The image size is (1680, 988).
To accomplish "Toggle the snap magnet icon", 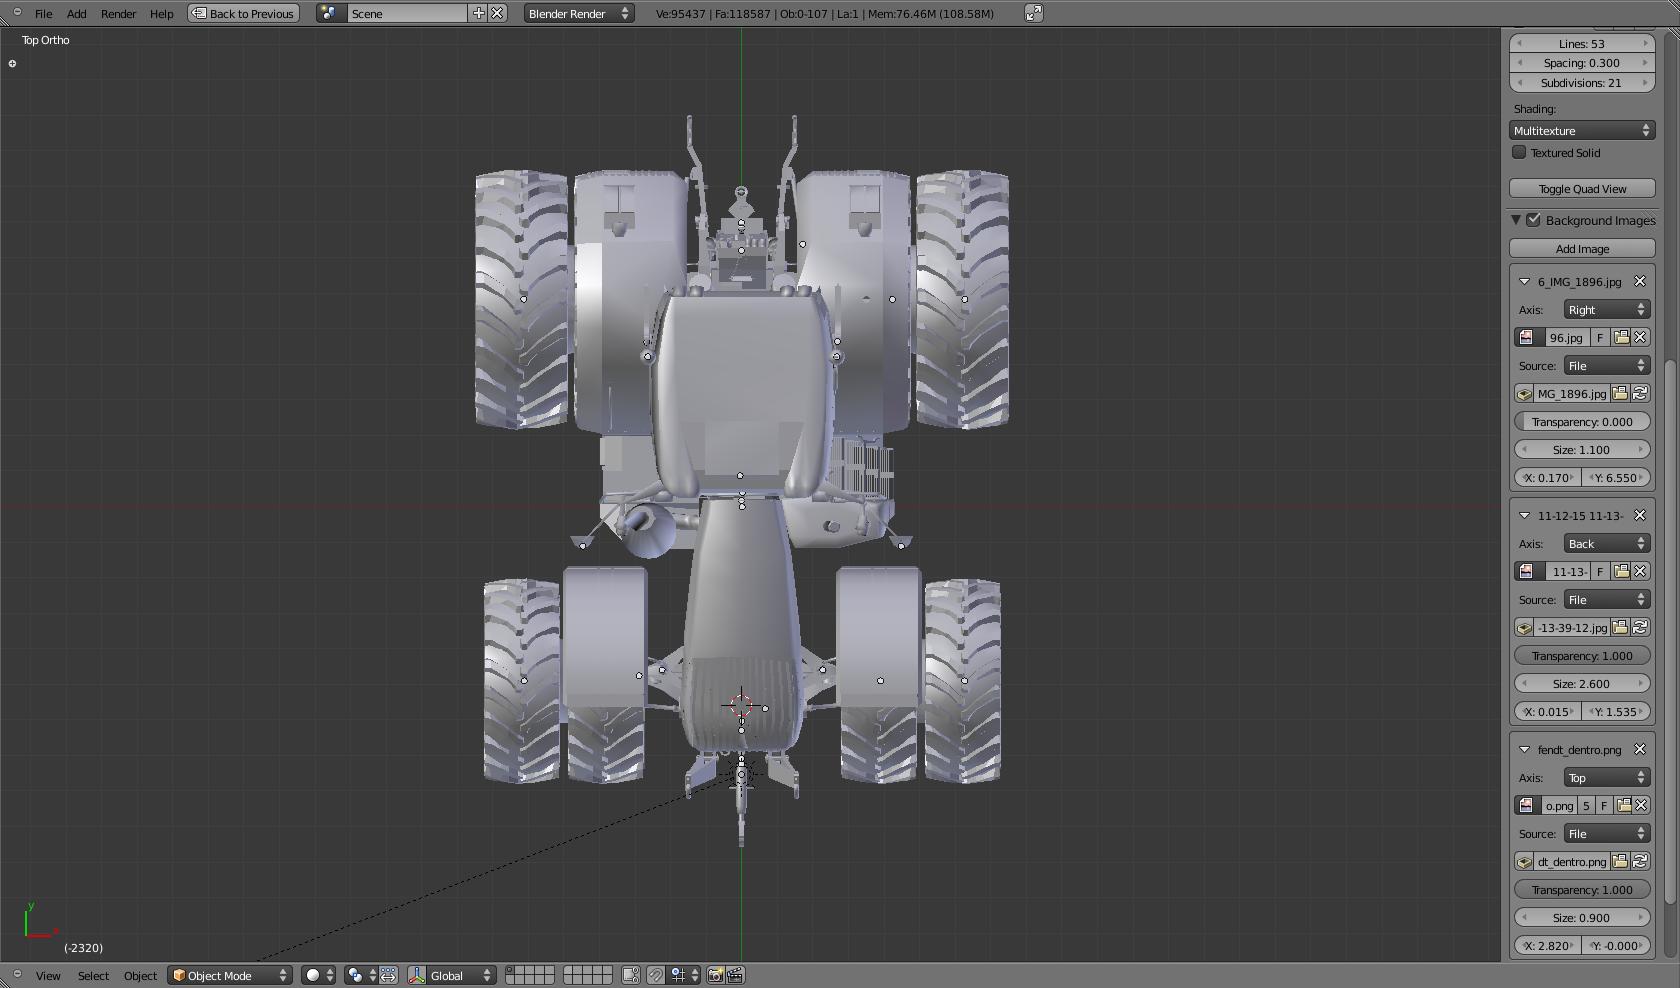I will click(656, 976).
